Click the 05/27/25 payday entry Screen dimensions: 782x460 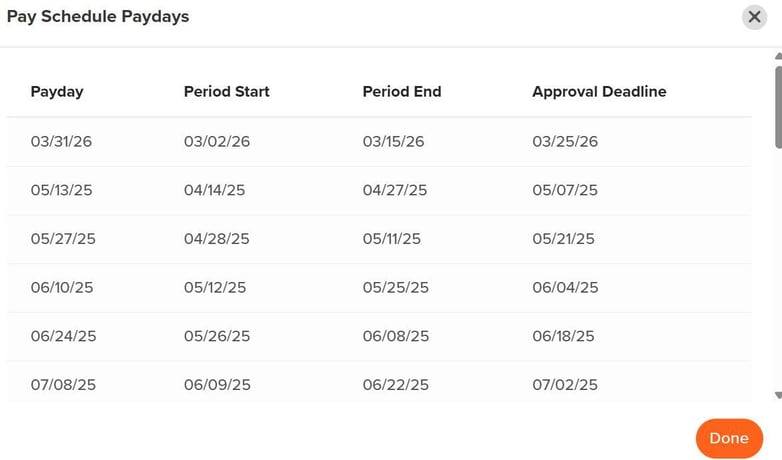point(61,239)
